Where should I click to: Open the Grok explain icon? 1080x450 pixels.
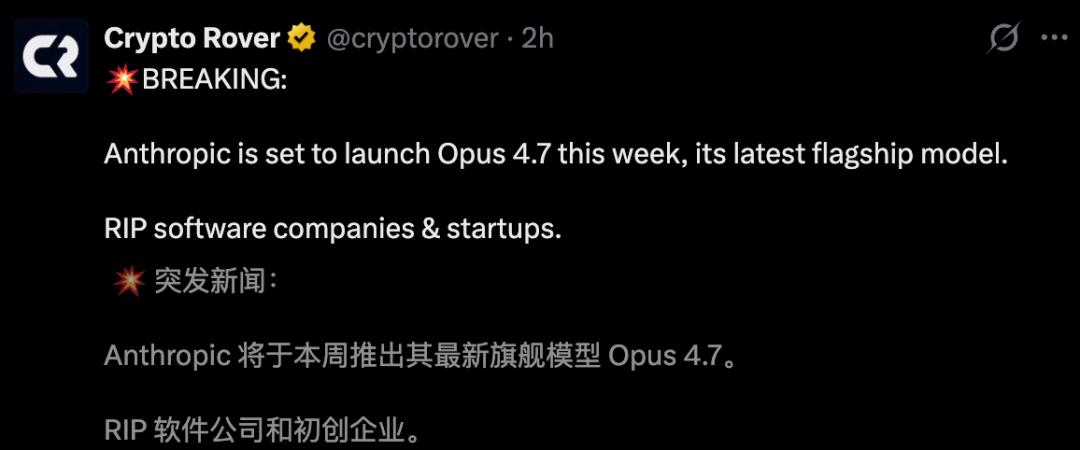point(1002,39)
